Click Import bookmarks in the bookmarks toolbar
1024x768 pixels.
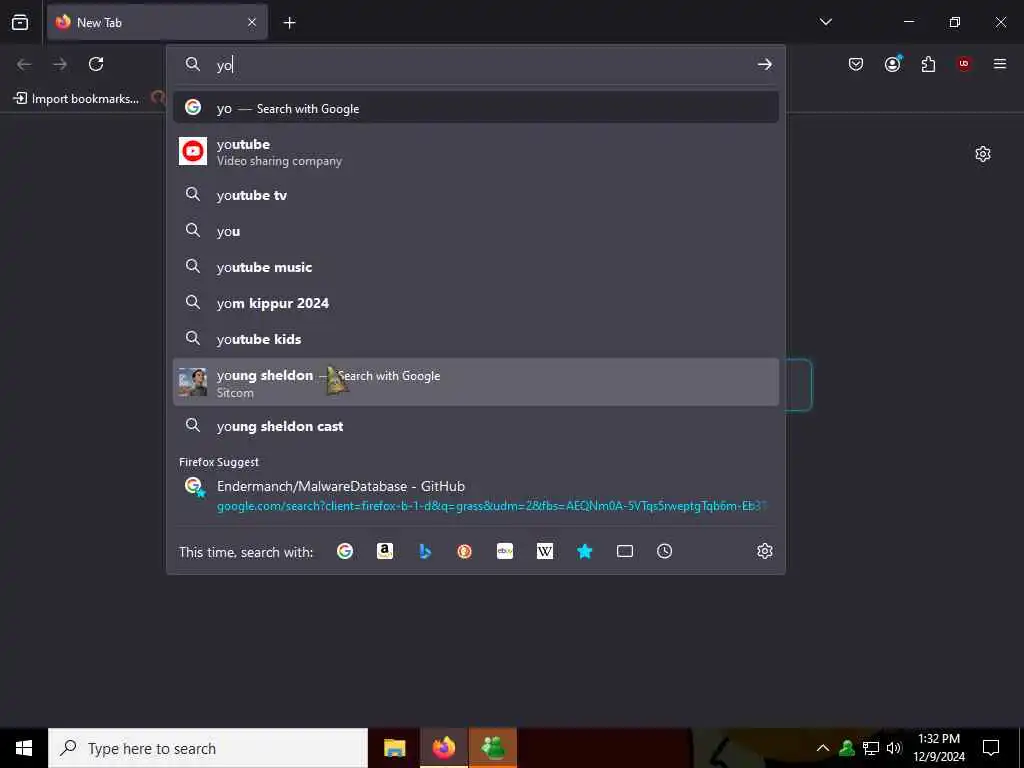tap(76, 99)
